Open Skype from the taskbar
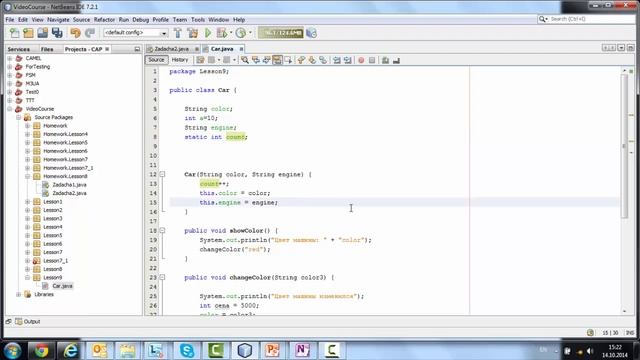Viewport: 640px width, 360px height. tap(187, 350)
